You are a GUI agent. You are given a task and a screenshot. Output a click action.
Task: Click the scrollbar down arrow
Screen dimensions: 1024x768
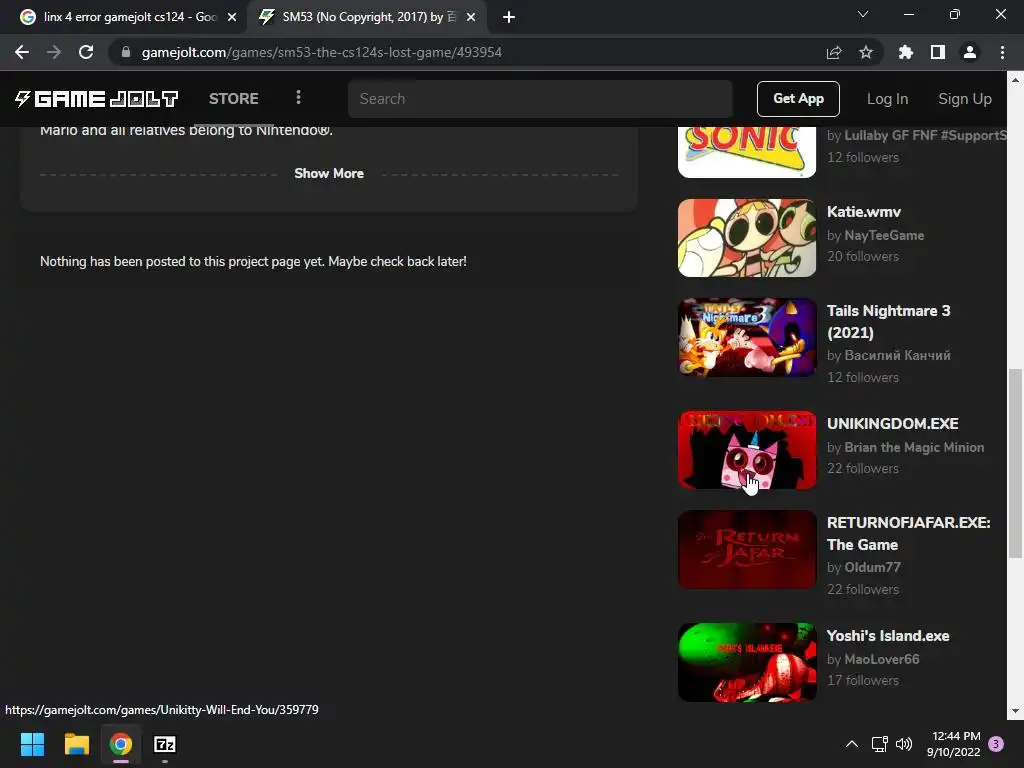point(1015,711)
